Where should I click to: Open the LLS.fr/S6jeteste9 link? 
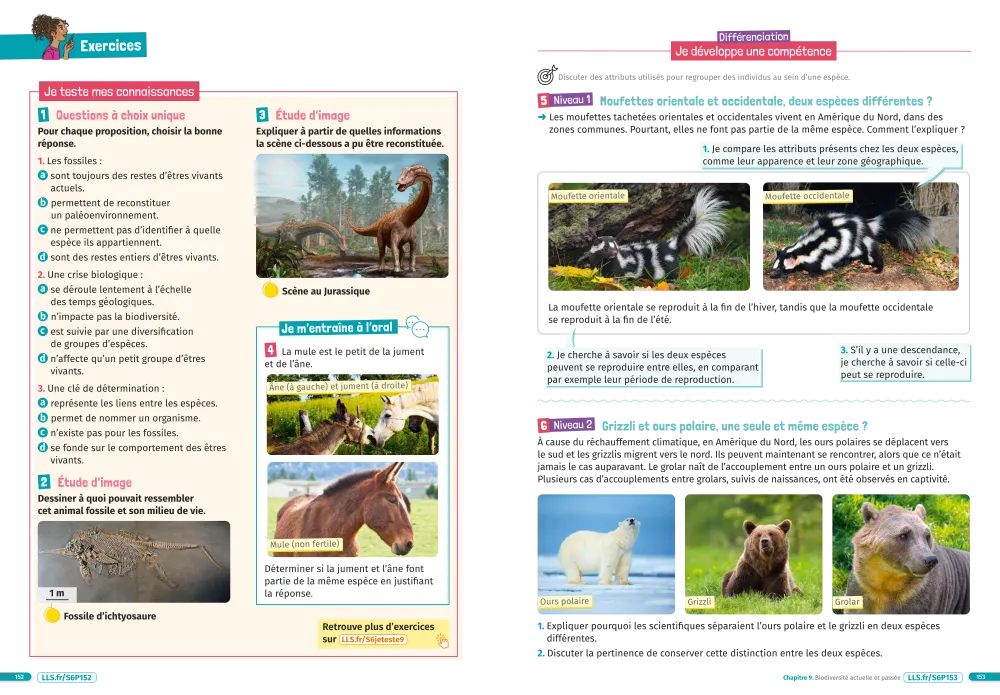[x=373, y=640]
